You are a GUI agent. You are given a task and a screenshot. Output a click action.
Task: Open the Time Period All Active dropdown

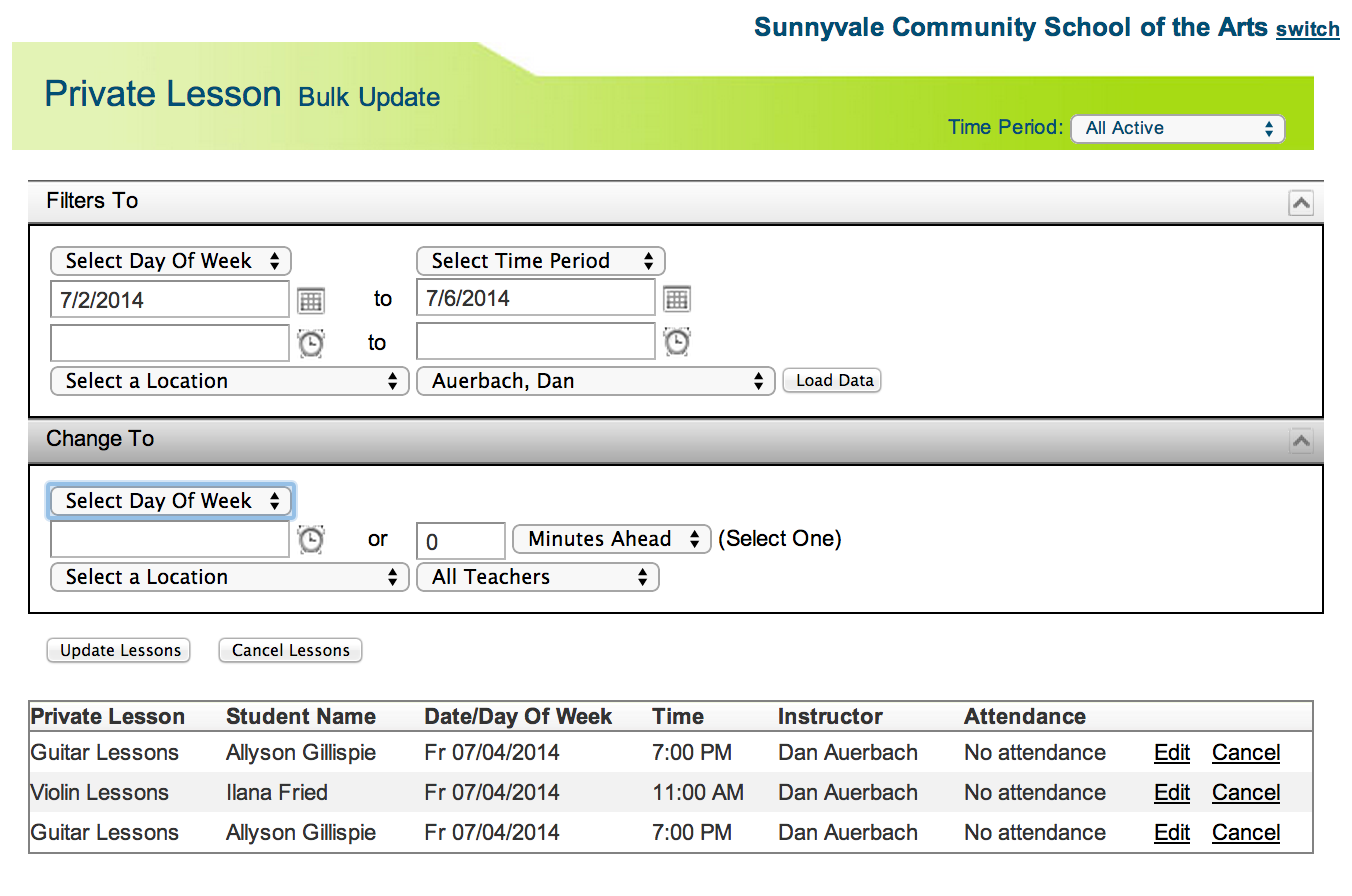[1177, 129]
